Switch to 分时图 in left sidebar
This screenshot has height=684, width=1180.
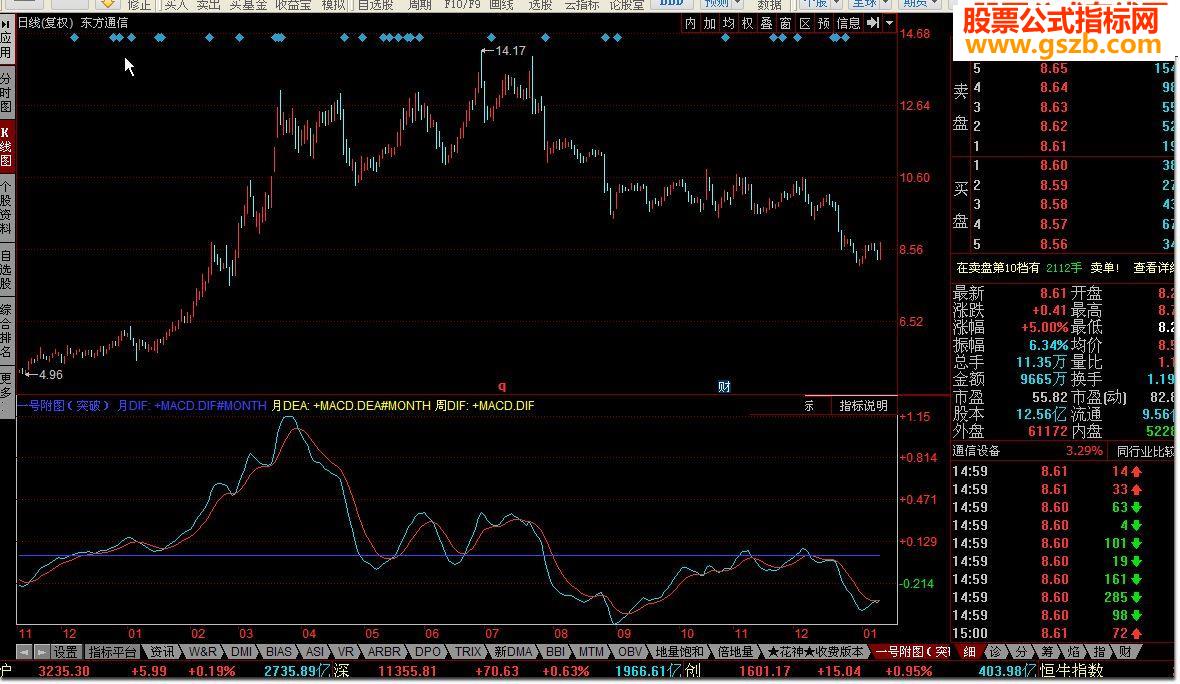coord(6,93)
